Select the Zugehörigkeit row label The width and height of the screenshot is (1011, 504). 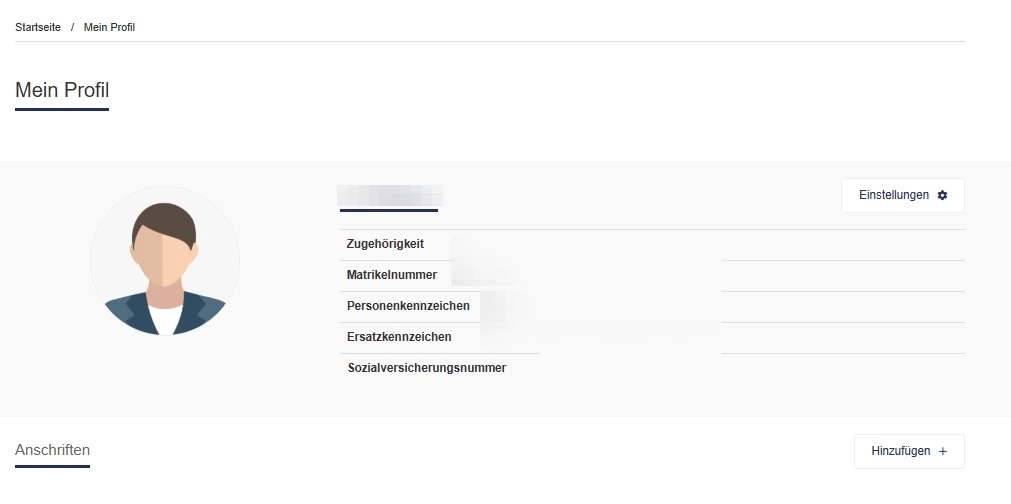tap(386, 244)
